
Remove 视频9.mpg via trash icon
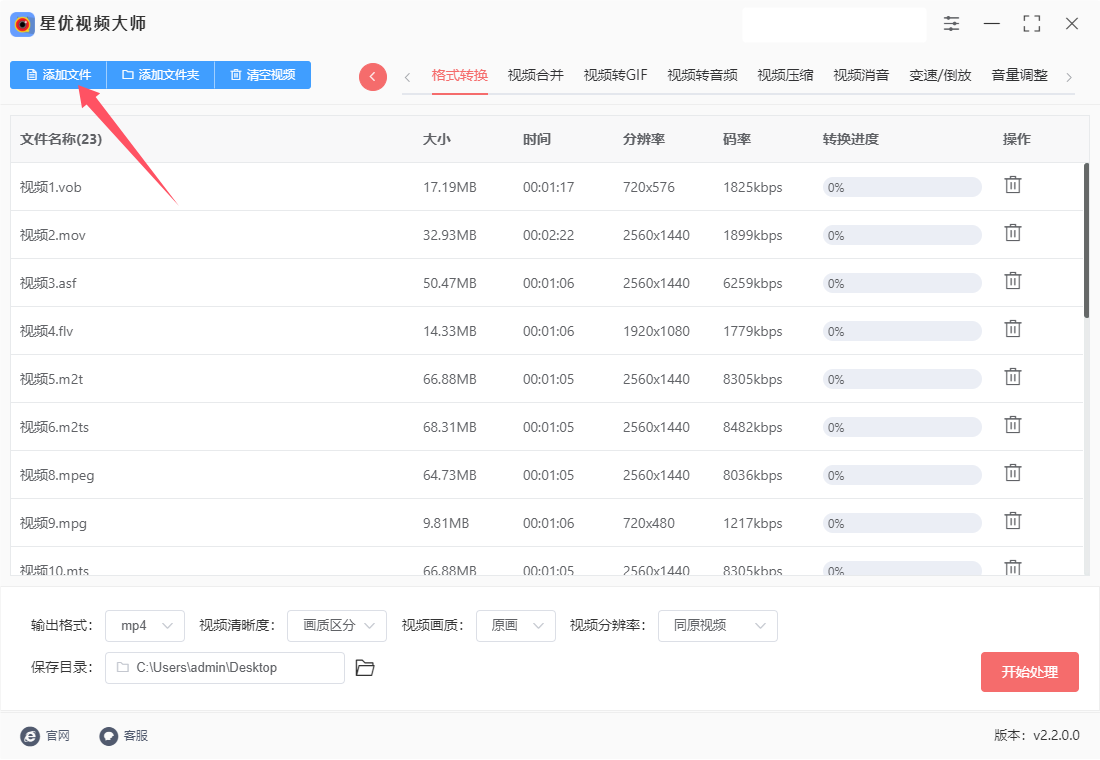pos(1012,521)
